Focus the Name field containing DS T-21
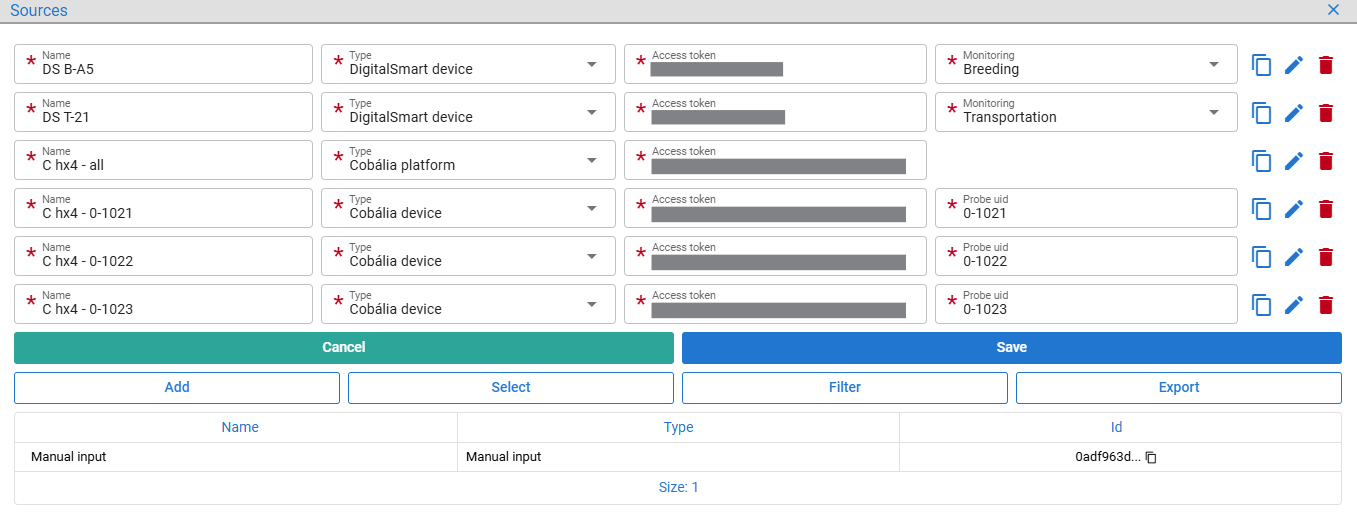Image resolution: width=1357 pixels, height=517 pixels. click(163, 112)
